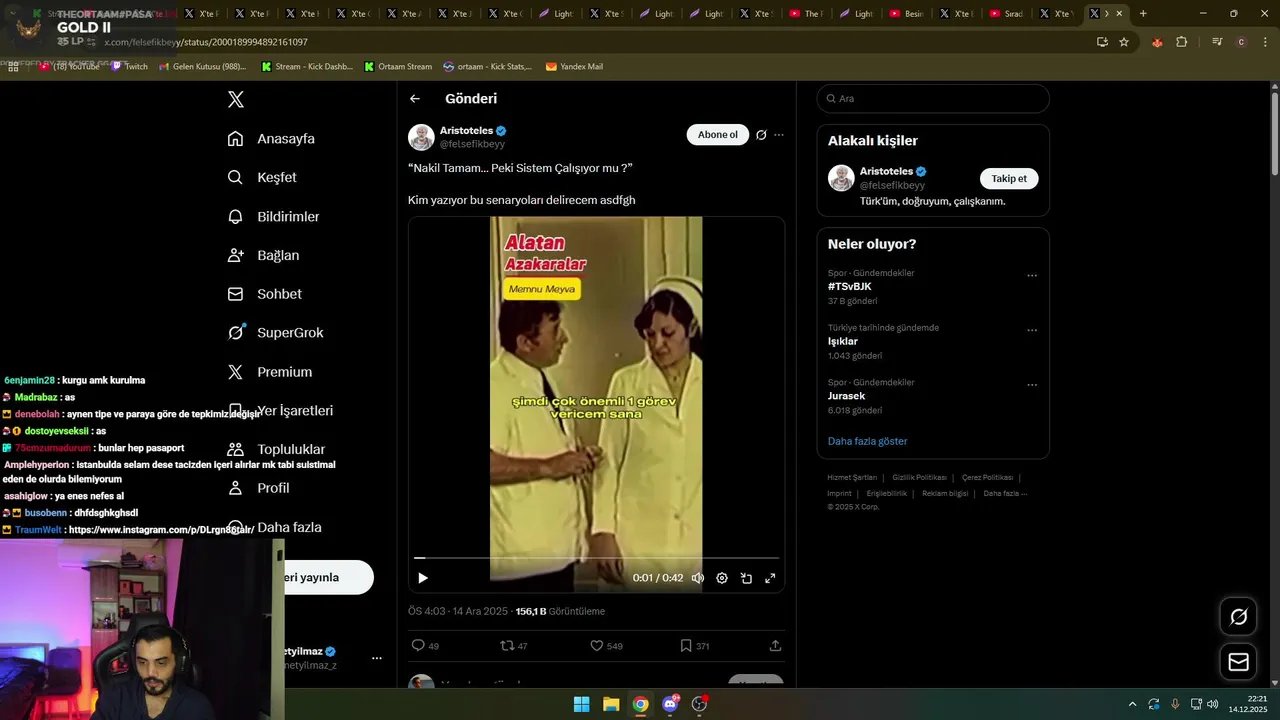The height and width of the screenshot is (720, 1280).
Task: Expand Daha fazla footer menu
Action: [x=1005, y=493]
